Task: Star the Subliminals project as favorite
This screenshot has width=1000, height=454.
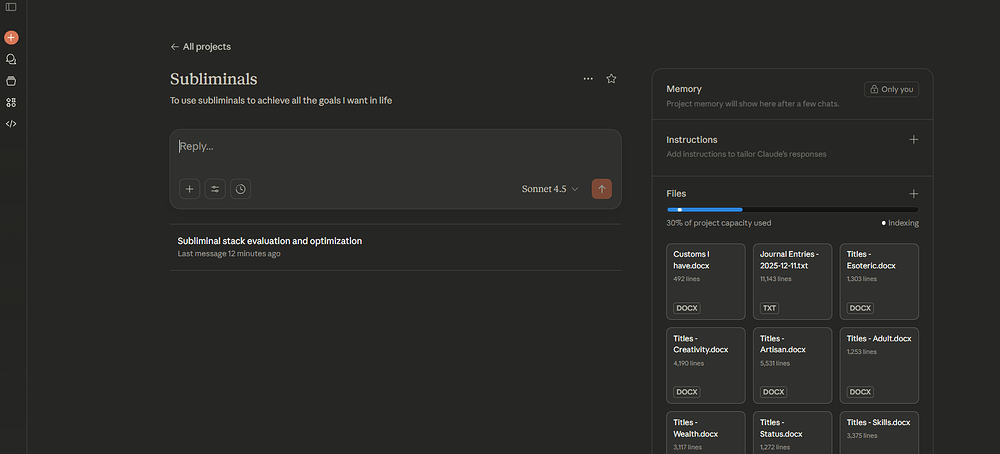Action: coord(611,79)
